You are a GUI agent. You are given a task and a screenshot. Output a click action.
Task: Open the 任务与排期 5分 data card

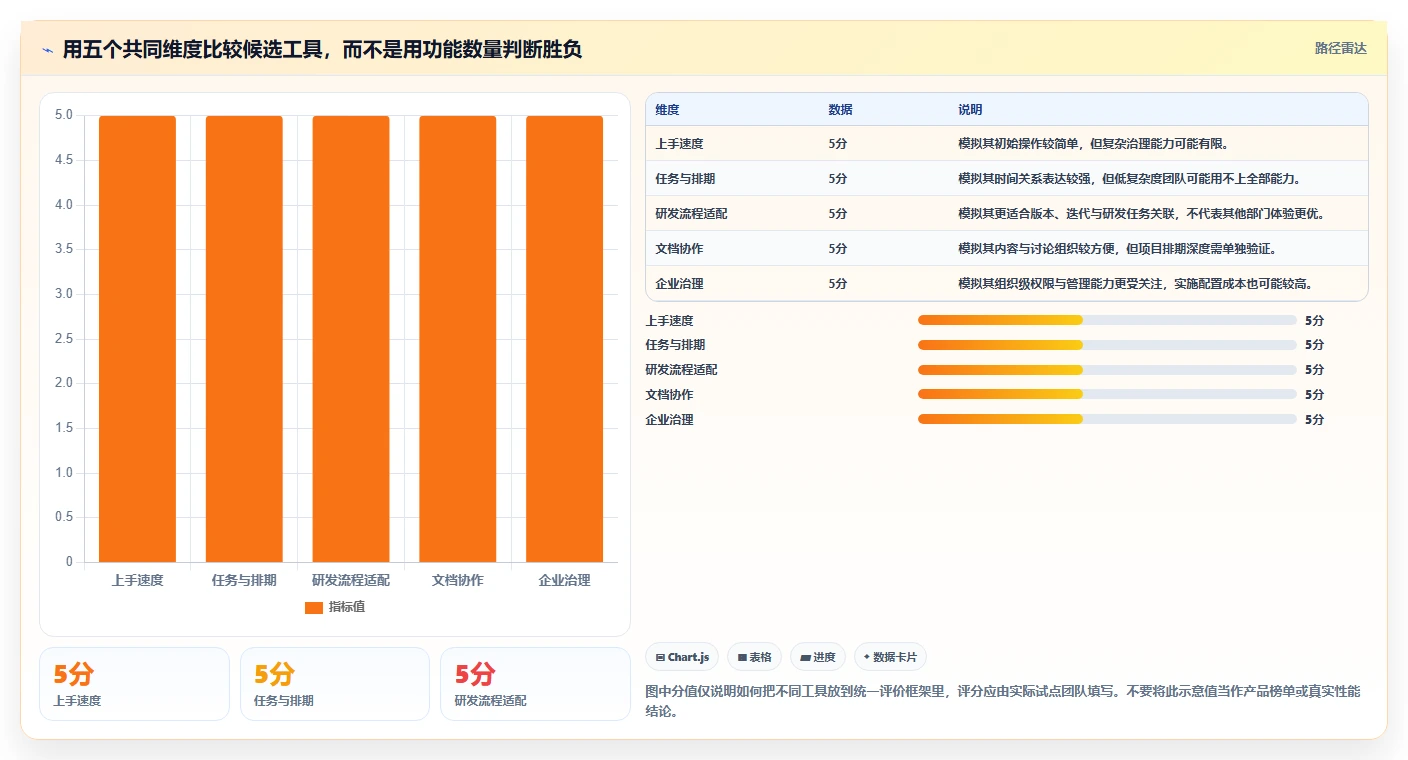tap(335, 684)
